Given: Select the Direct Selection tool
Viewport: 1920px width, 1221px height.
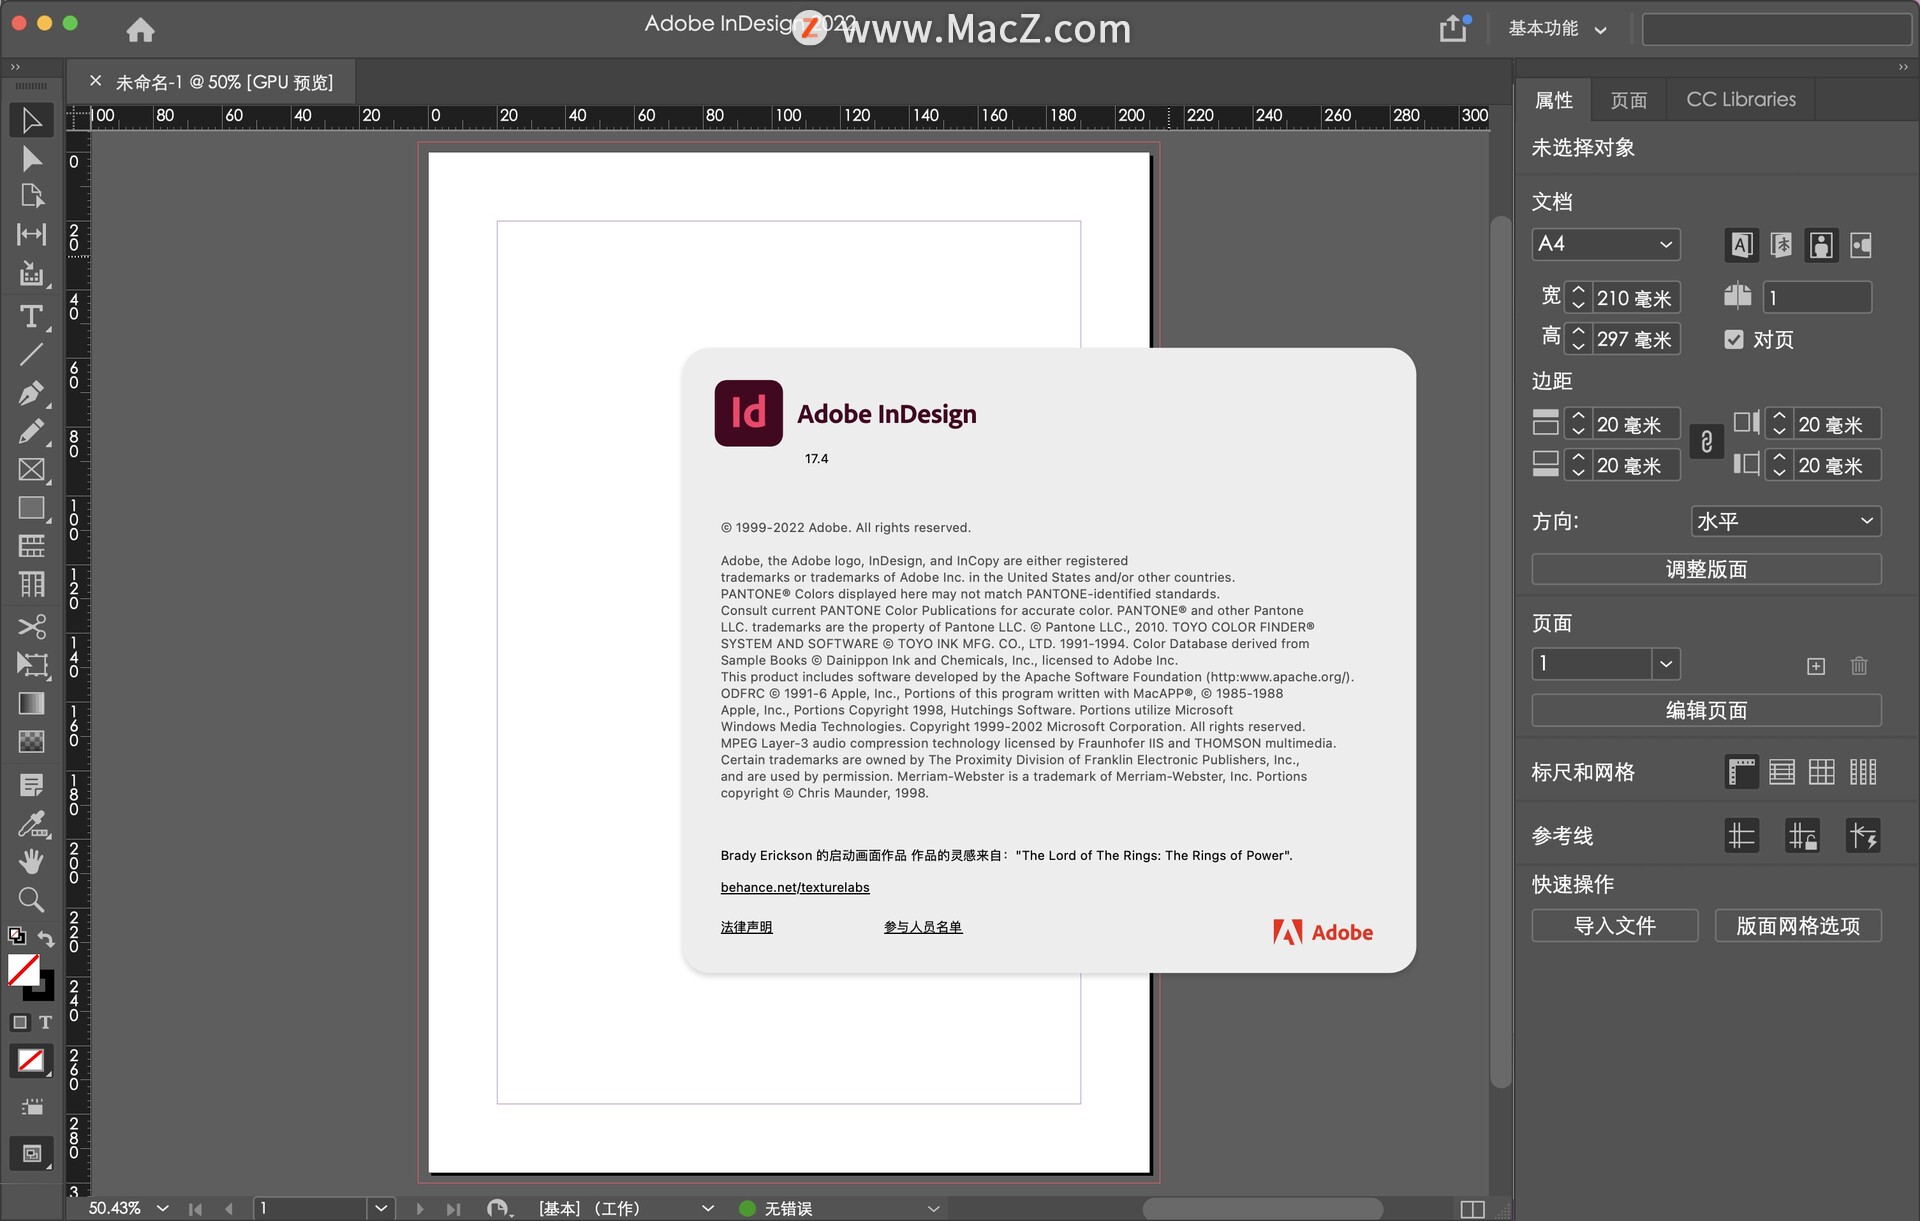Looking at the screenshot, I should 31,159.
